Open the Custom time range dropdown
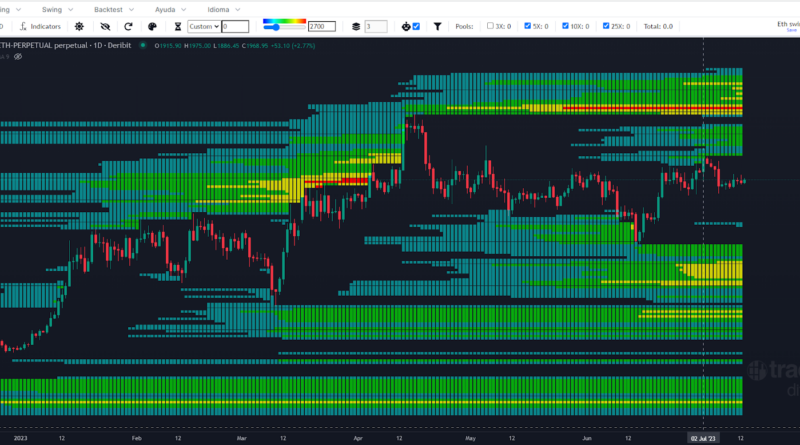The width and height of the screenshot is (800, 445). point(203,26)
